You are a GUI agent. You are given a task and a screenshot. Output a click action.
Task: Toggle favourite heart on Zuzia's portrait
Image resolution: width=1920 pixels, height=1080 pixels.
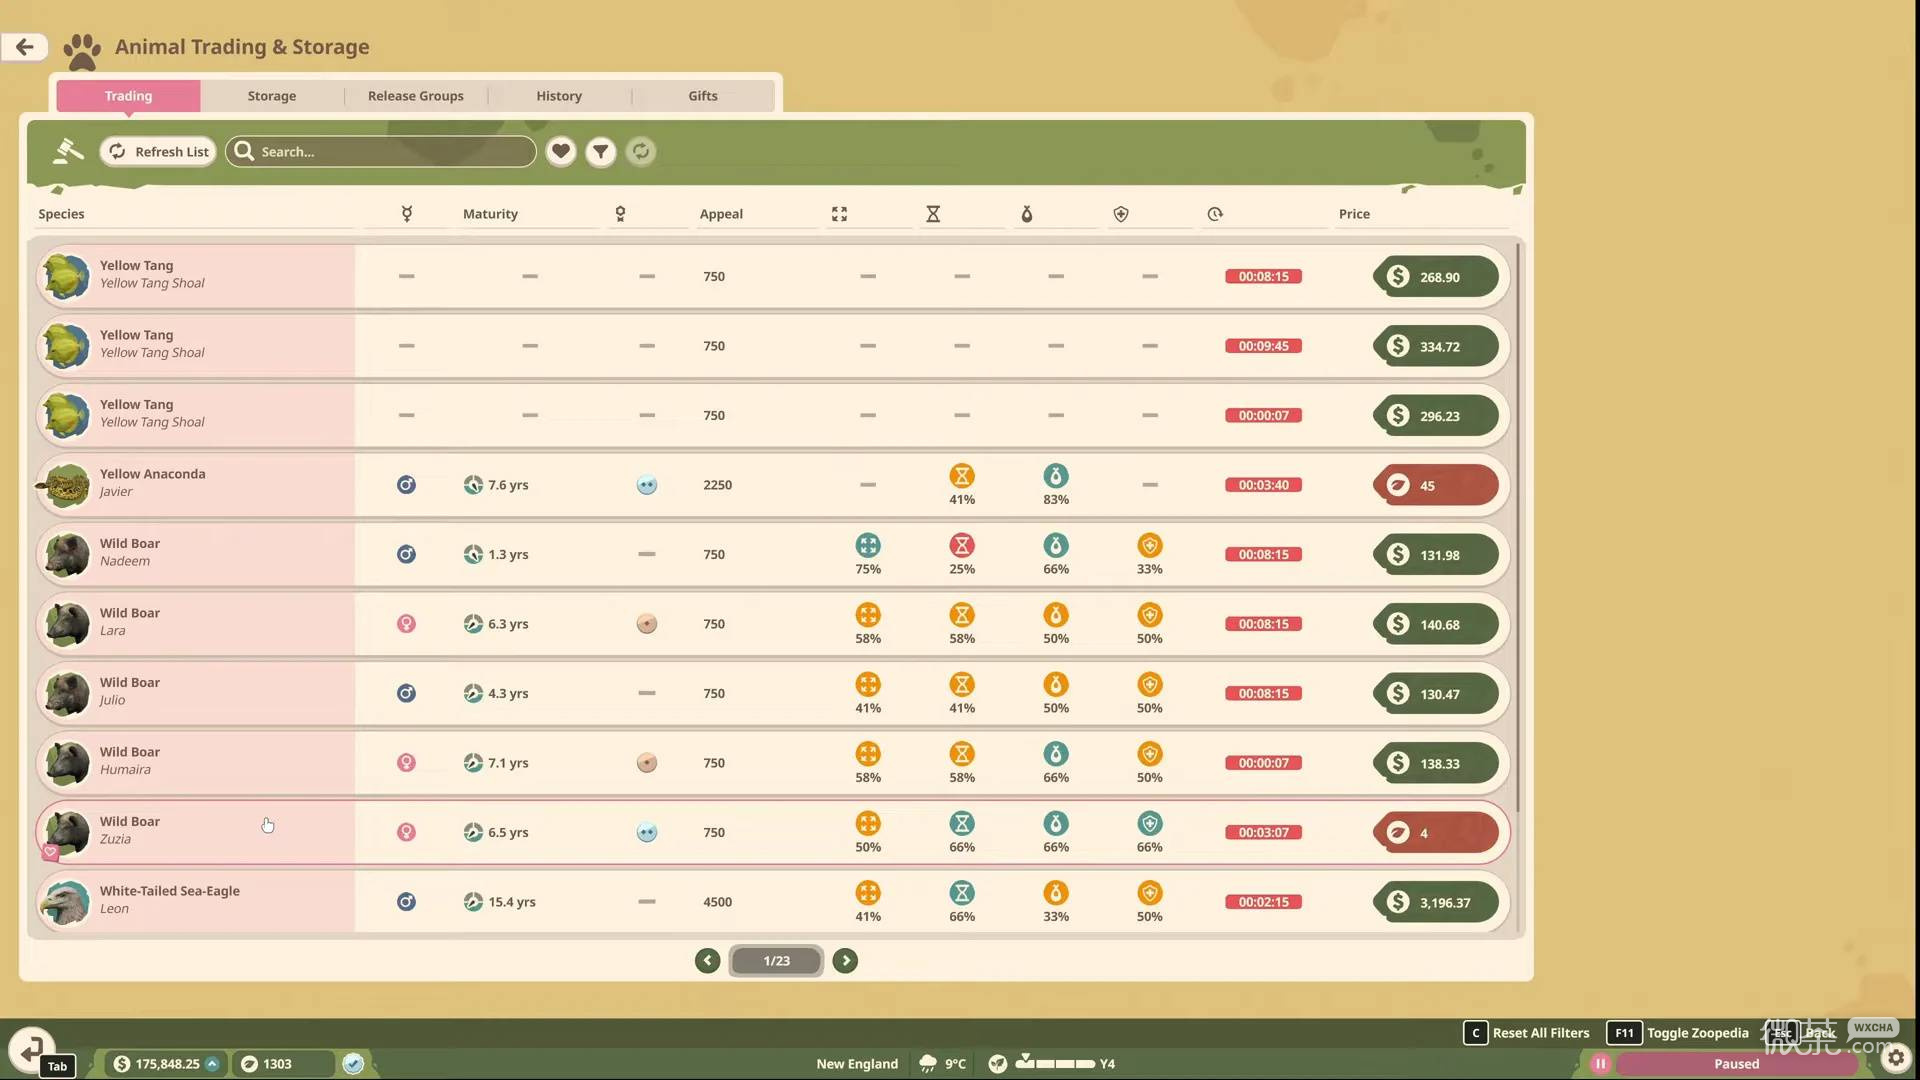click(50, 852)
